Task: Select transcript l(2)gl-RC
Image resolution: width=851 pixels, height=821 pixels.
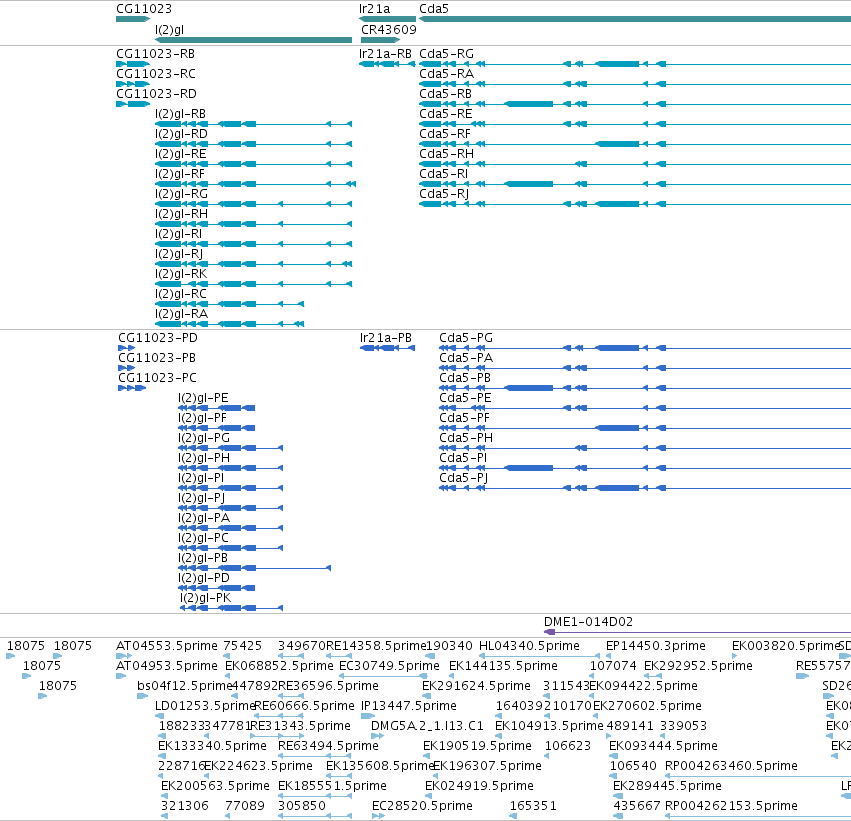Action: coord(181,294)
